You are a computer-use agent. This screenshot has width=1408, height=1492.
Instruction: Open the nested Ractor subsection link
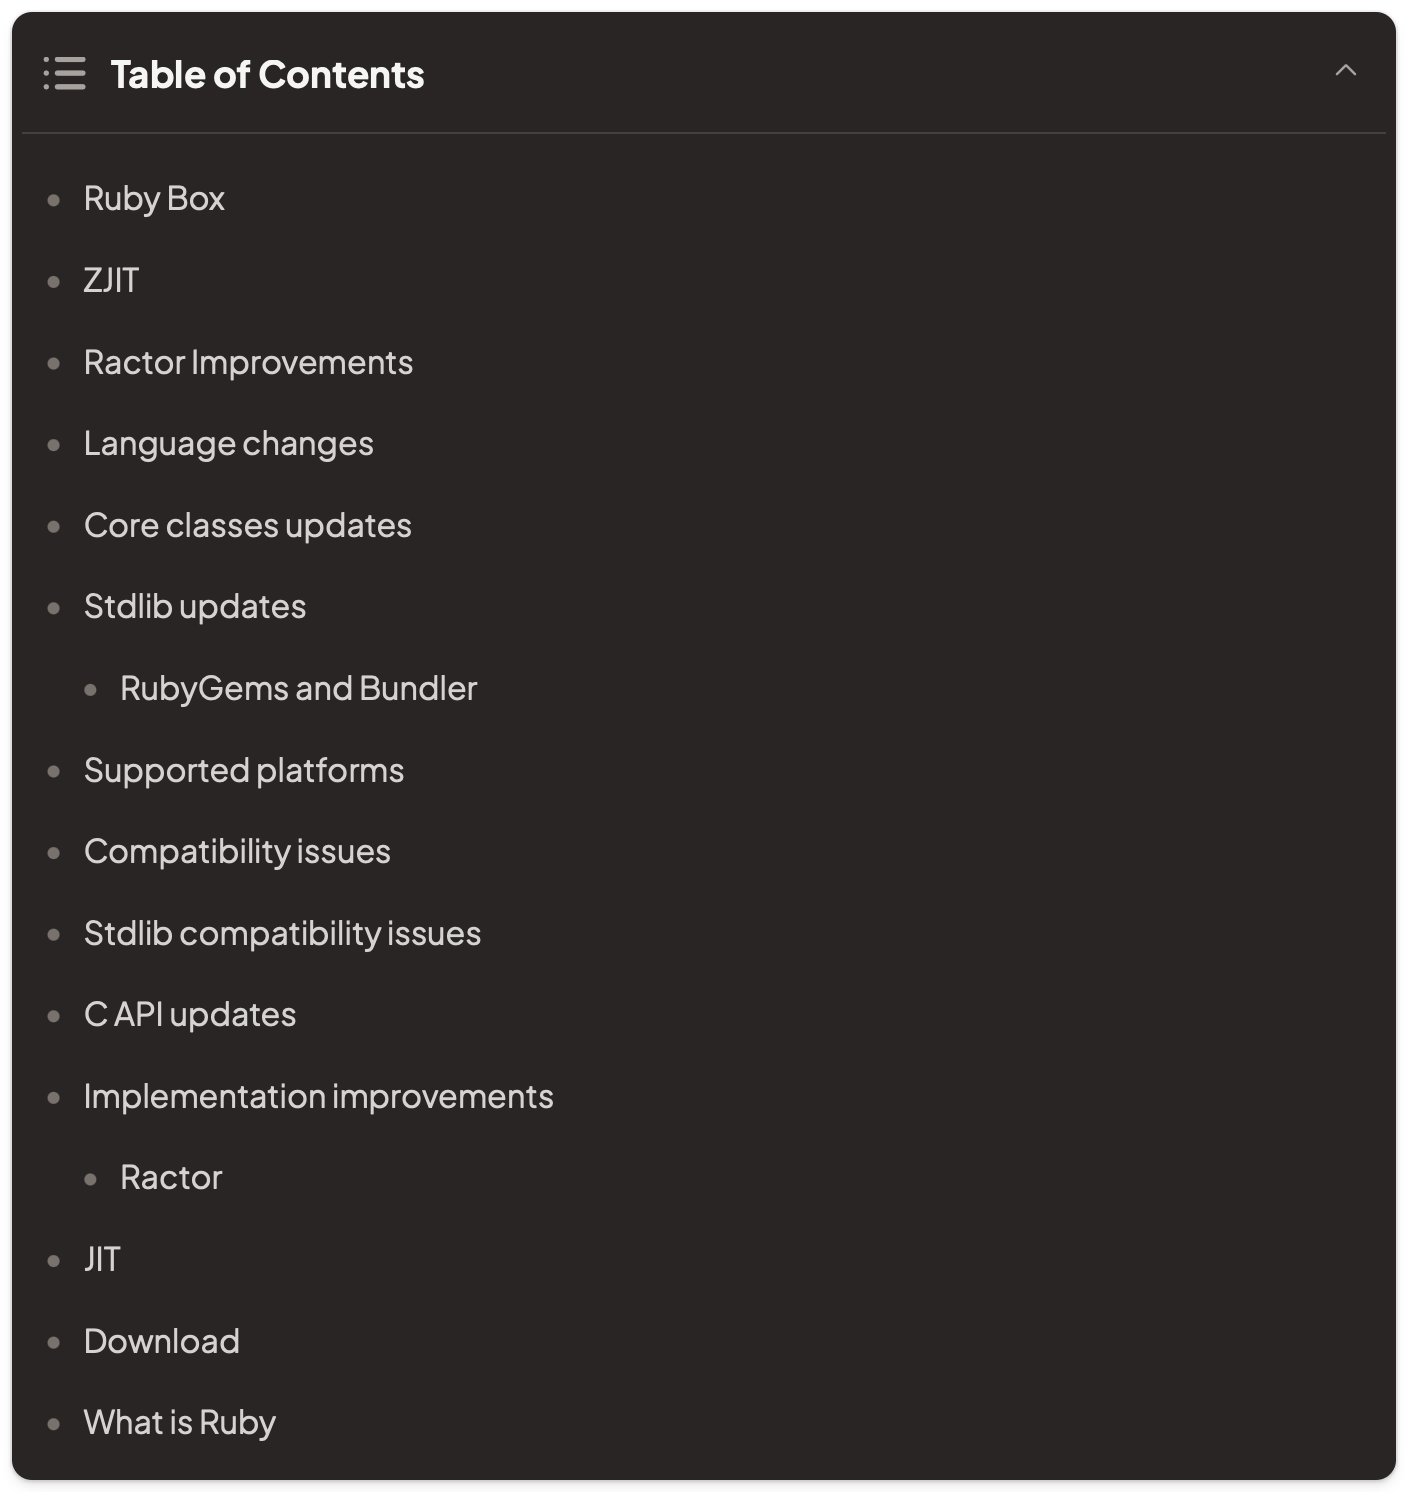pos(171,1178)
